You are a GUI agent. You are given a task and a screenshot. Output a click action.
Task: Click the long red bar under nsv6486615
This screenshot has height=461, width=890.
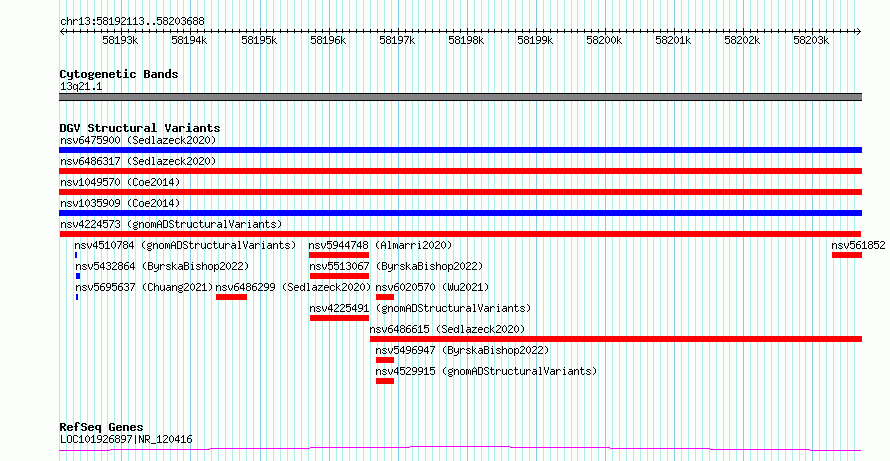[x=616, y=339]
